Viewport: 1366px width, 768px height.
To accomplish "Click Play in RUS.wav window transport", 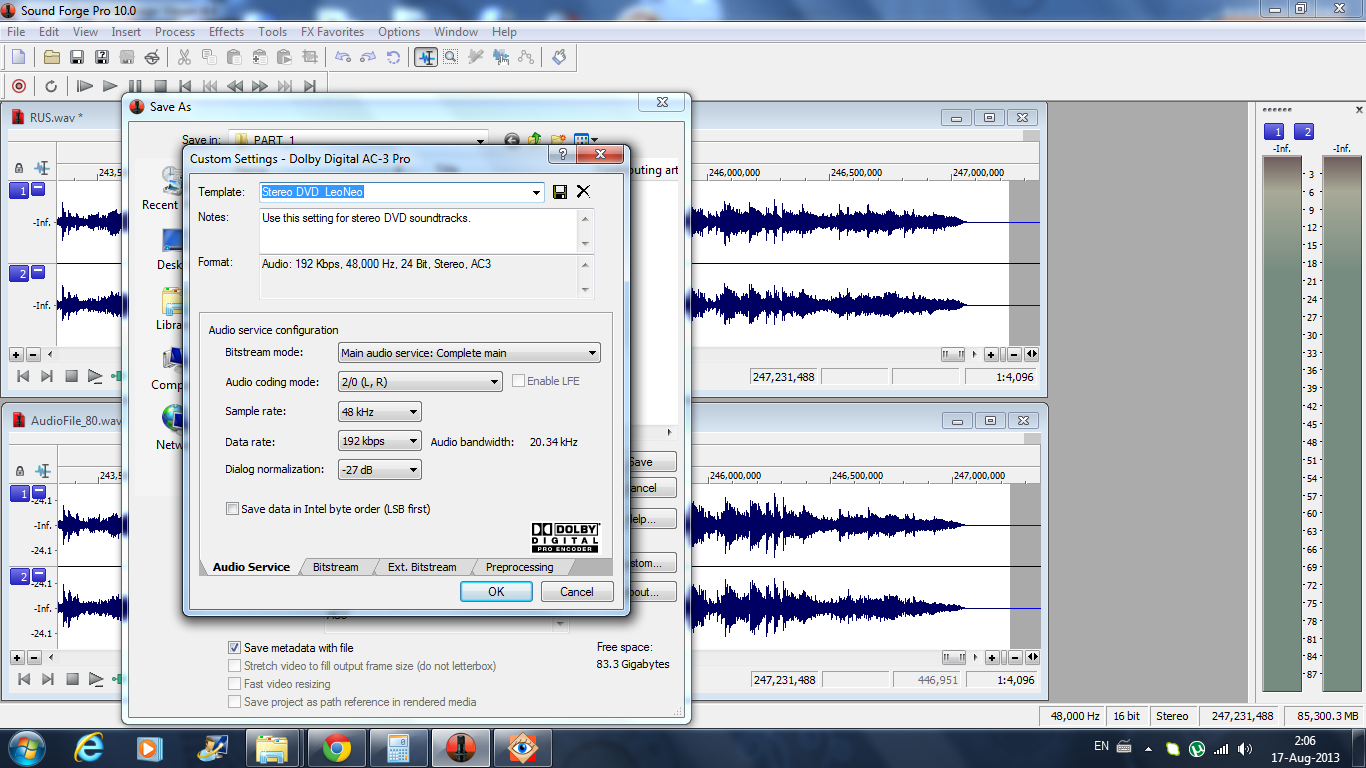I will pos(95,376).
